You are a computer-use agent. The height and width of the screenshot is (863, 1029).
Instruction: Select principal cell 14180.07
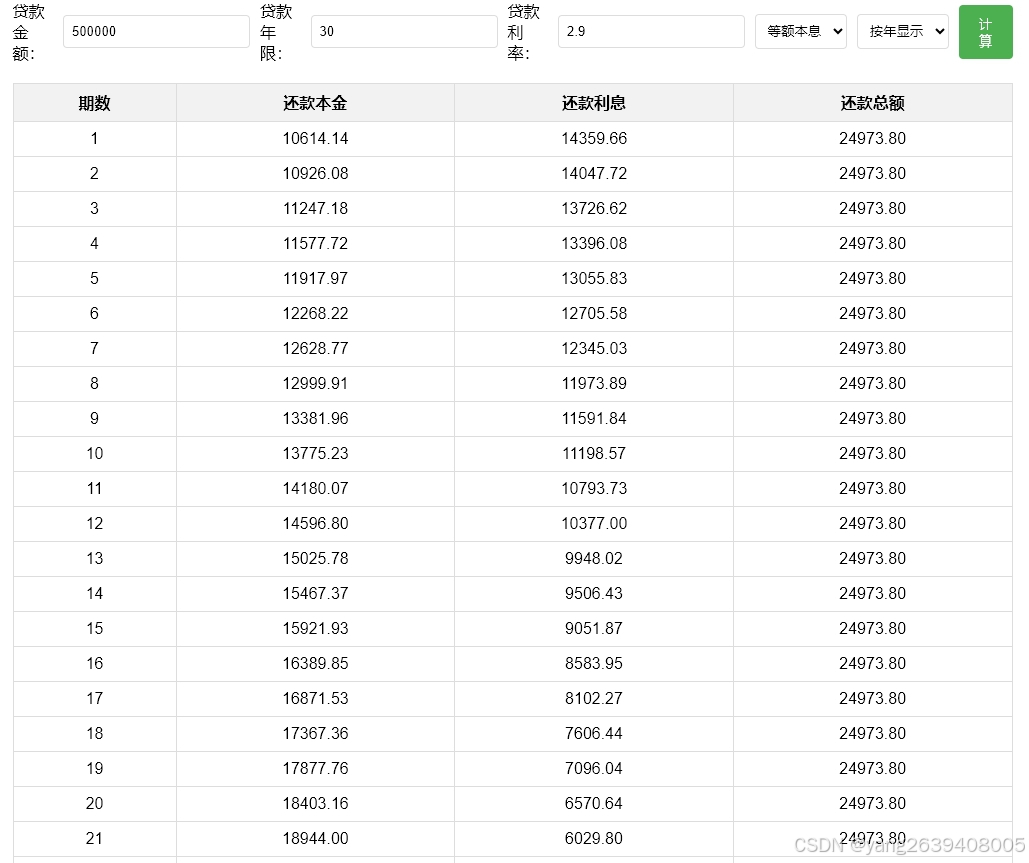click(315, 488)
